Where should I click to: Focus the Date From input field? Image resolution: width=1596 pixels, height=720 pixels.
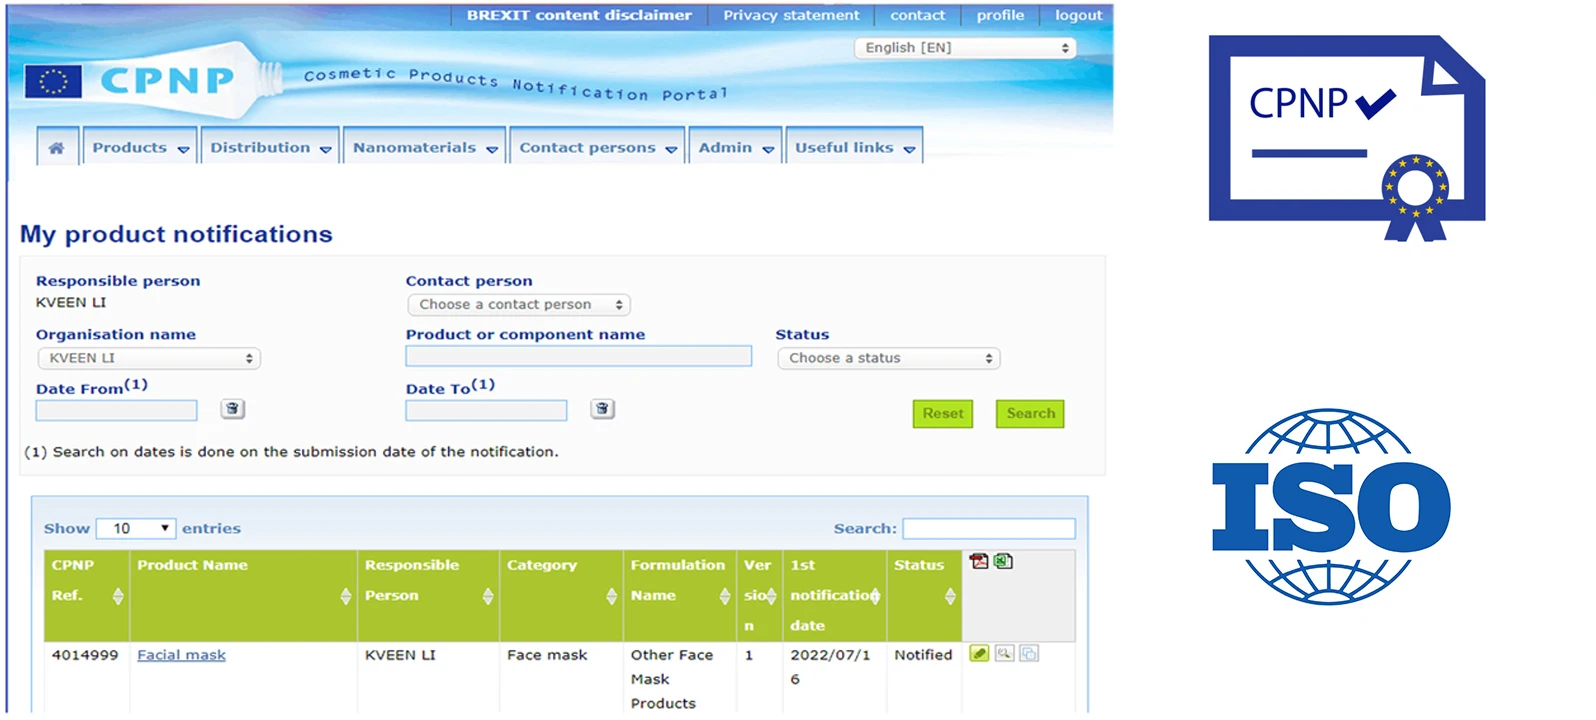coord(117,410)
